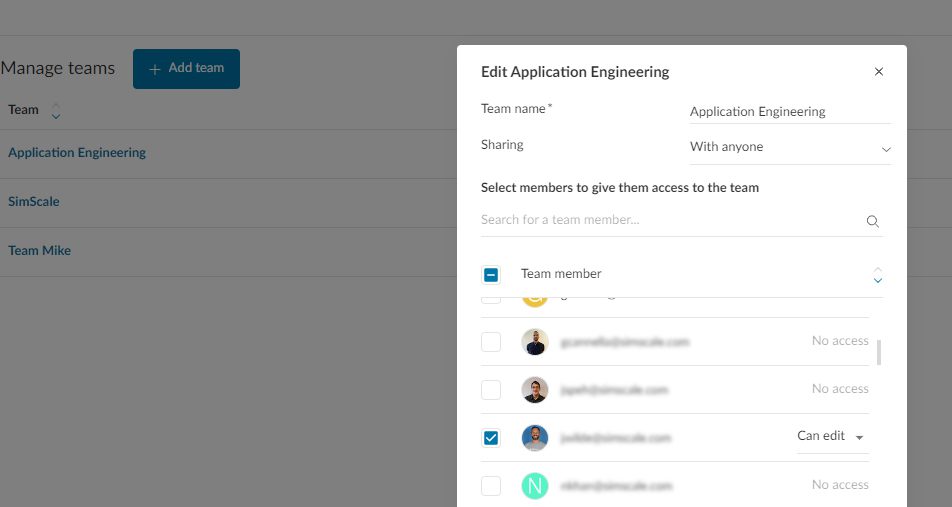Open the Application Engineering team link
The height and width of the screenshot is (507, 952).
pyautogui.click(x=77, y=152)
